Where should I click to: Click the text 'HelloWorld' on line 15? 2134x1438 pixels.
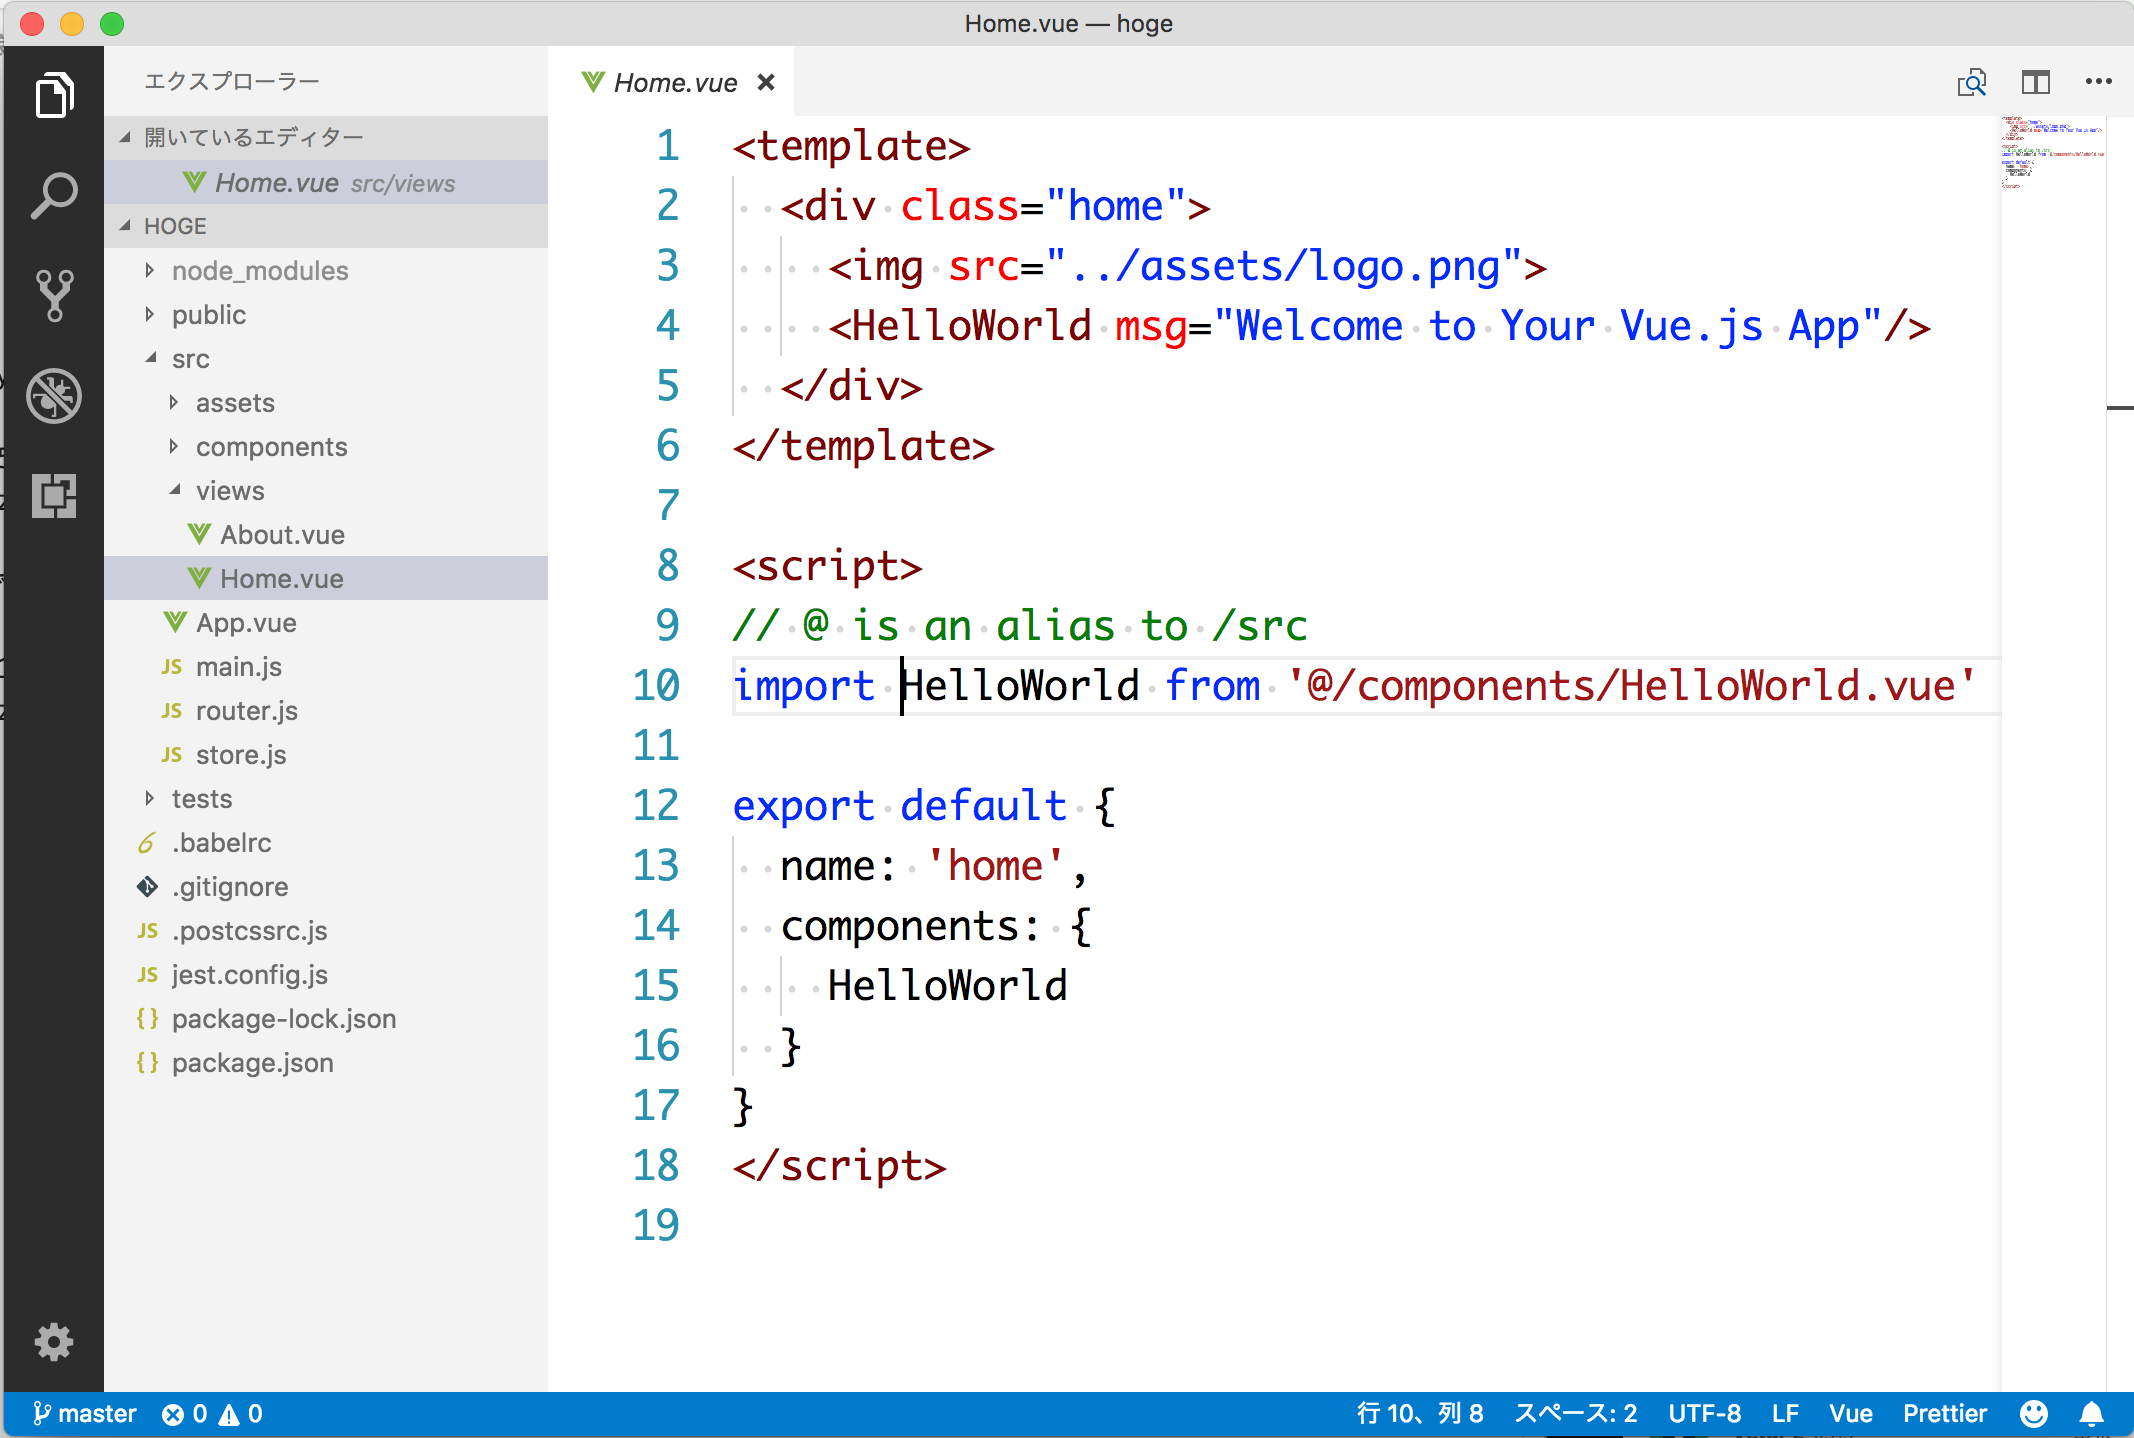click(x=947, y=986)
